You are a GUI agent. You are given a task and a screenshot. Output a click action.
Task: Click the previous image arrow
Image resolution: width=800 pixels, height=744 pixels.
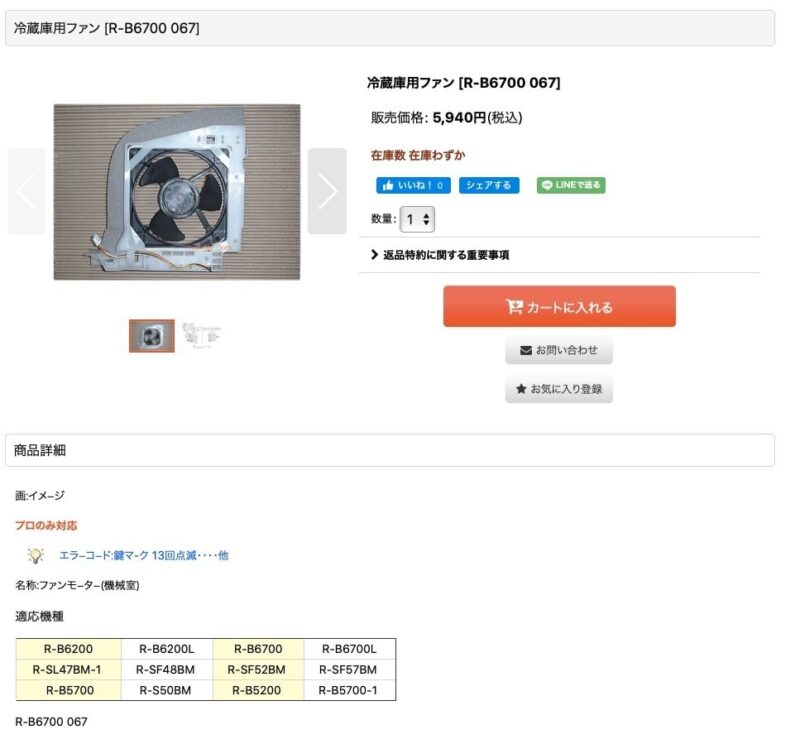[27, 191]
